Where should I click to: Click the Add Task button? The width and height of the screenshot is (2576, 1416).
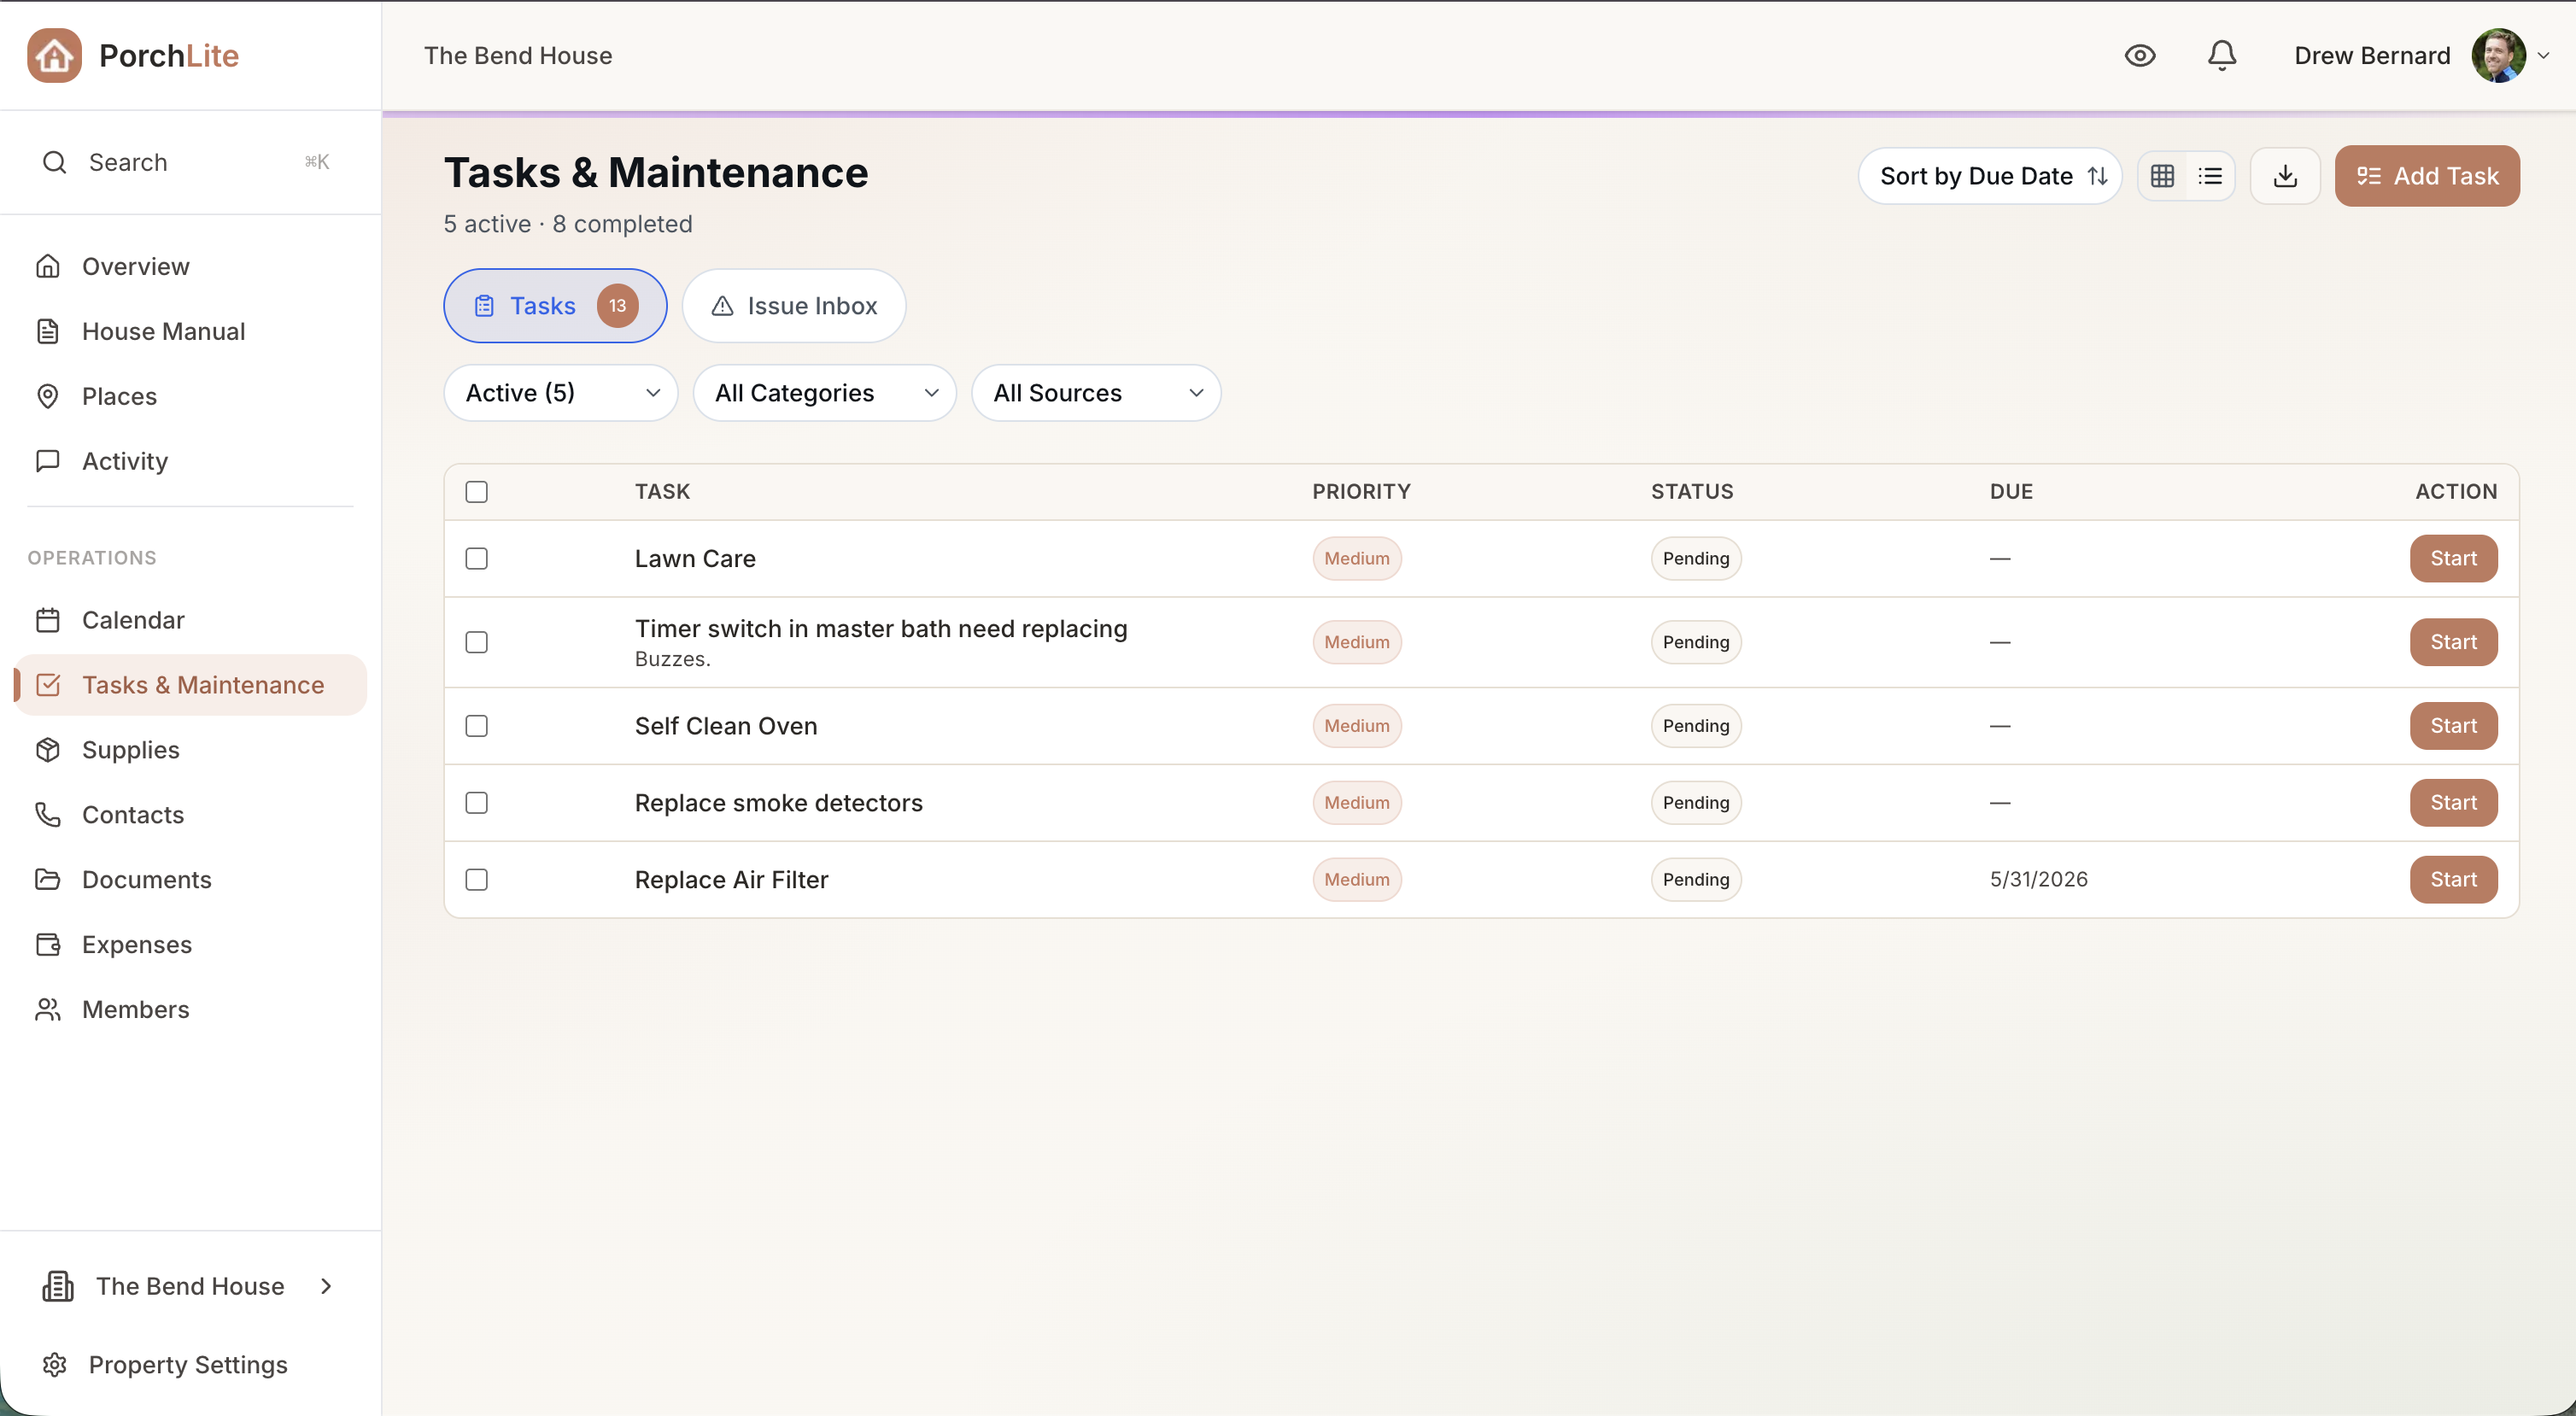2427,175
